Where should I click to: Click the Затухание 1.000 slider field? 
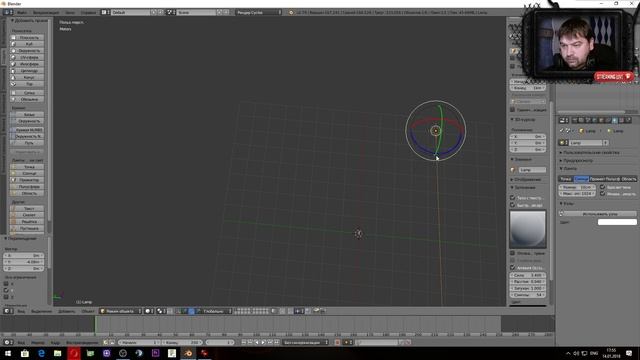(527, 288)
